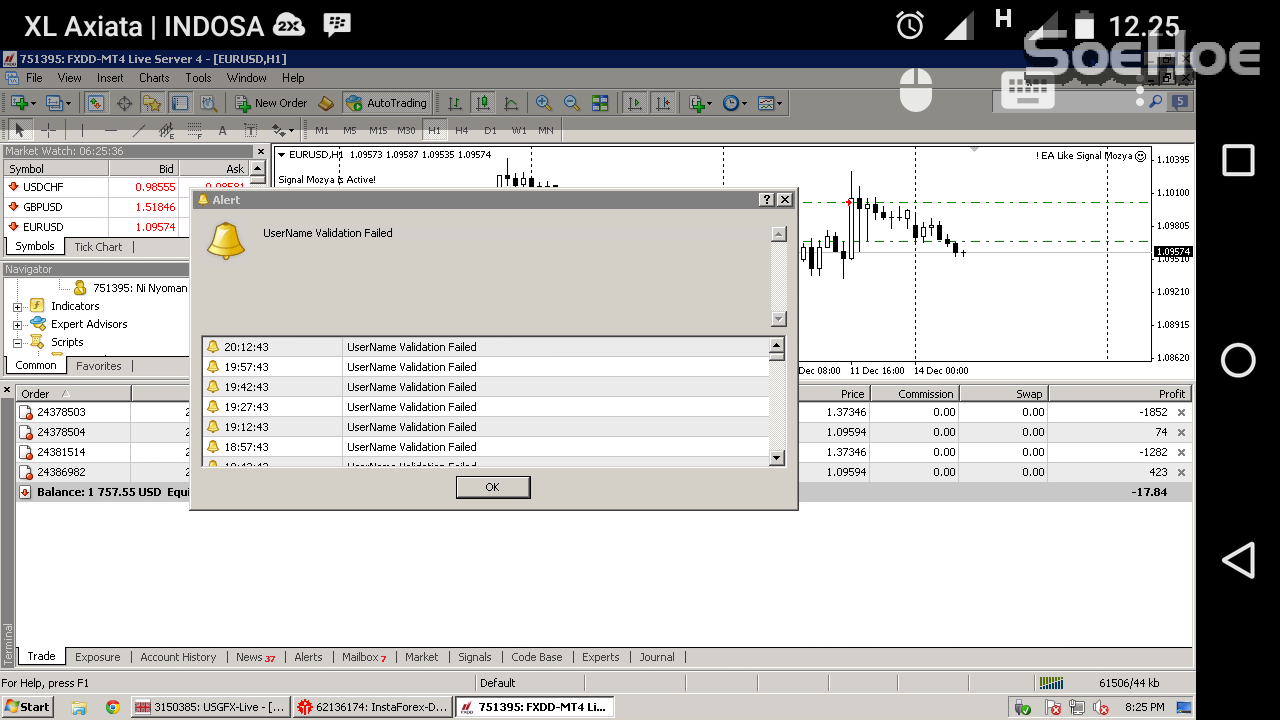Click OK on the Alert dialog
Viewport: 1280px width, 720px height.
(492, 487)
